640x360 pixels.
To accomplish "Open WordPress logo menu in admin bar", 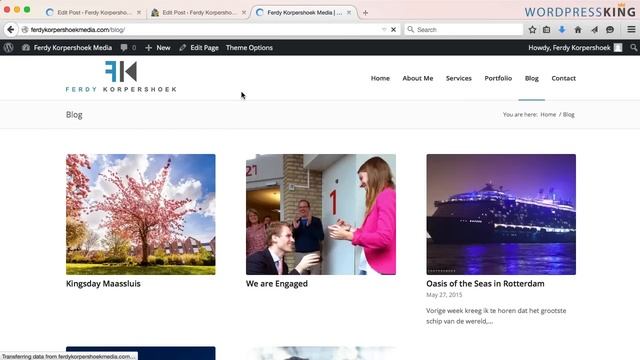I will tap(9, 47).
